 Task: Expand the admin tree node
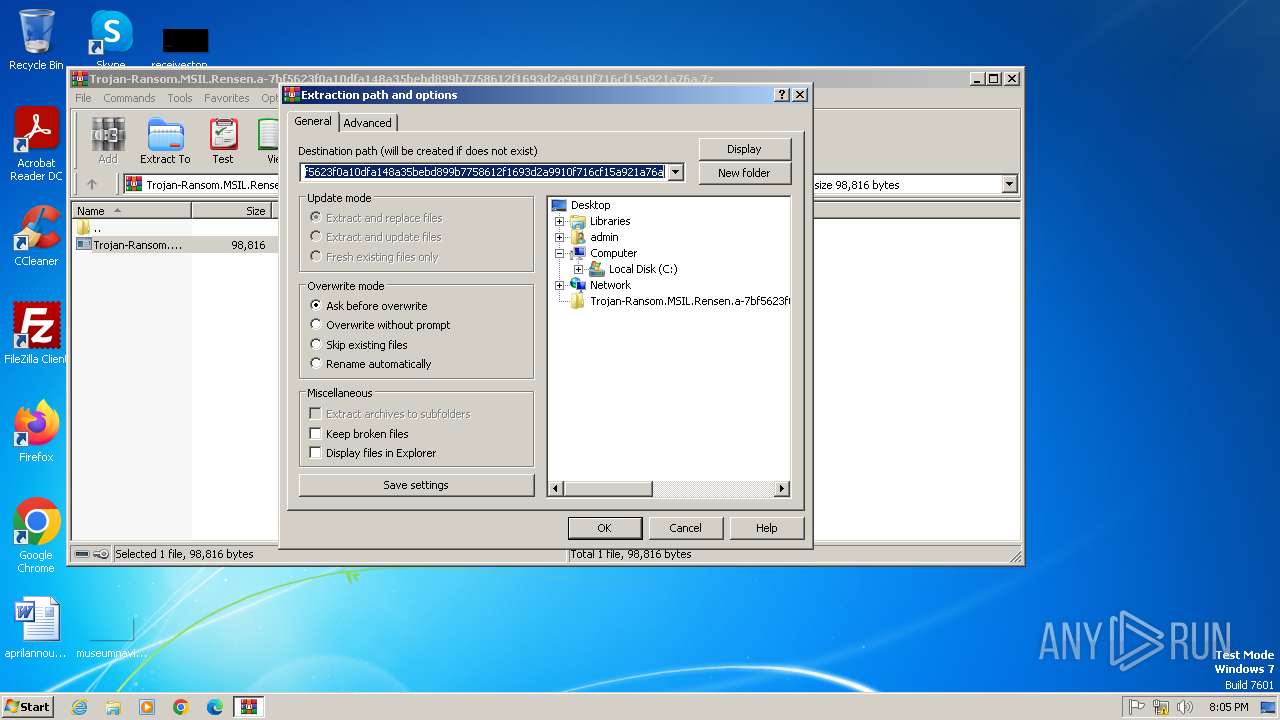pyautogui.click(x=560, y=237)
